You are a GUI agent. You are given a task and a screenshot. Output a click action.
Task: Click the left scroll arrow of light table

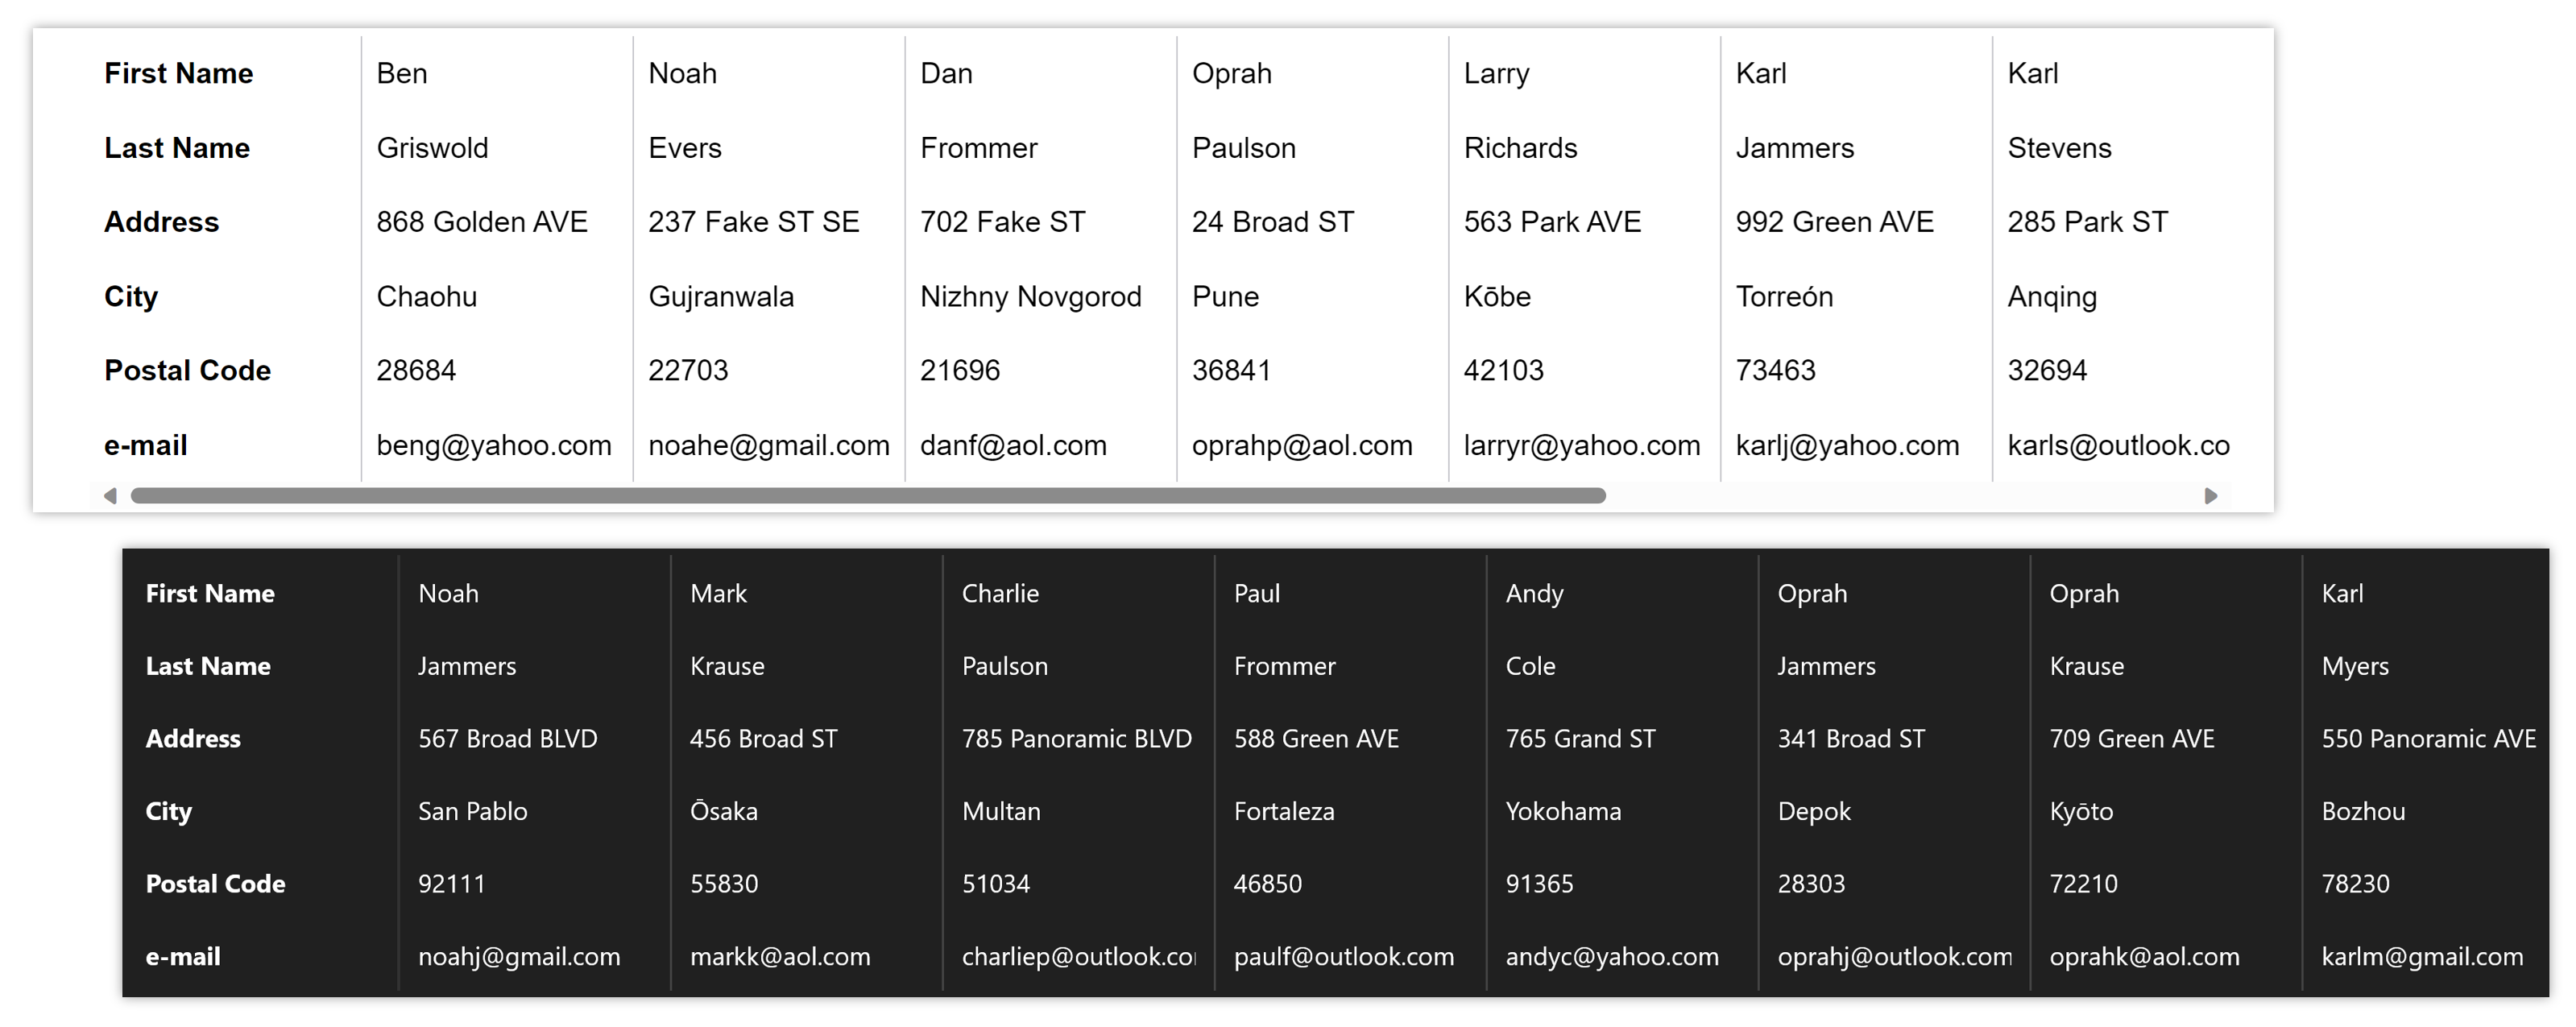point(110,496)
